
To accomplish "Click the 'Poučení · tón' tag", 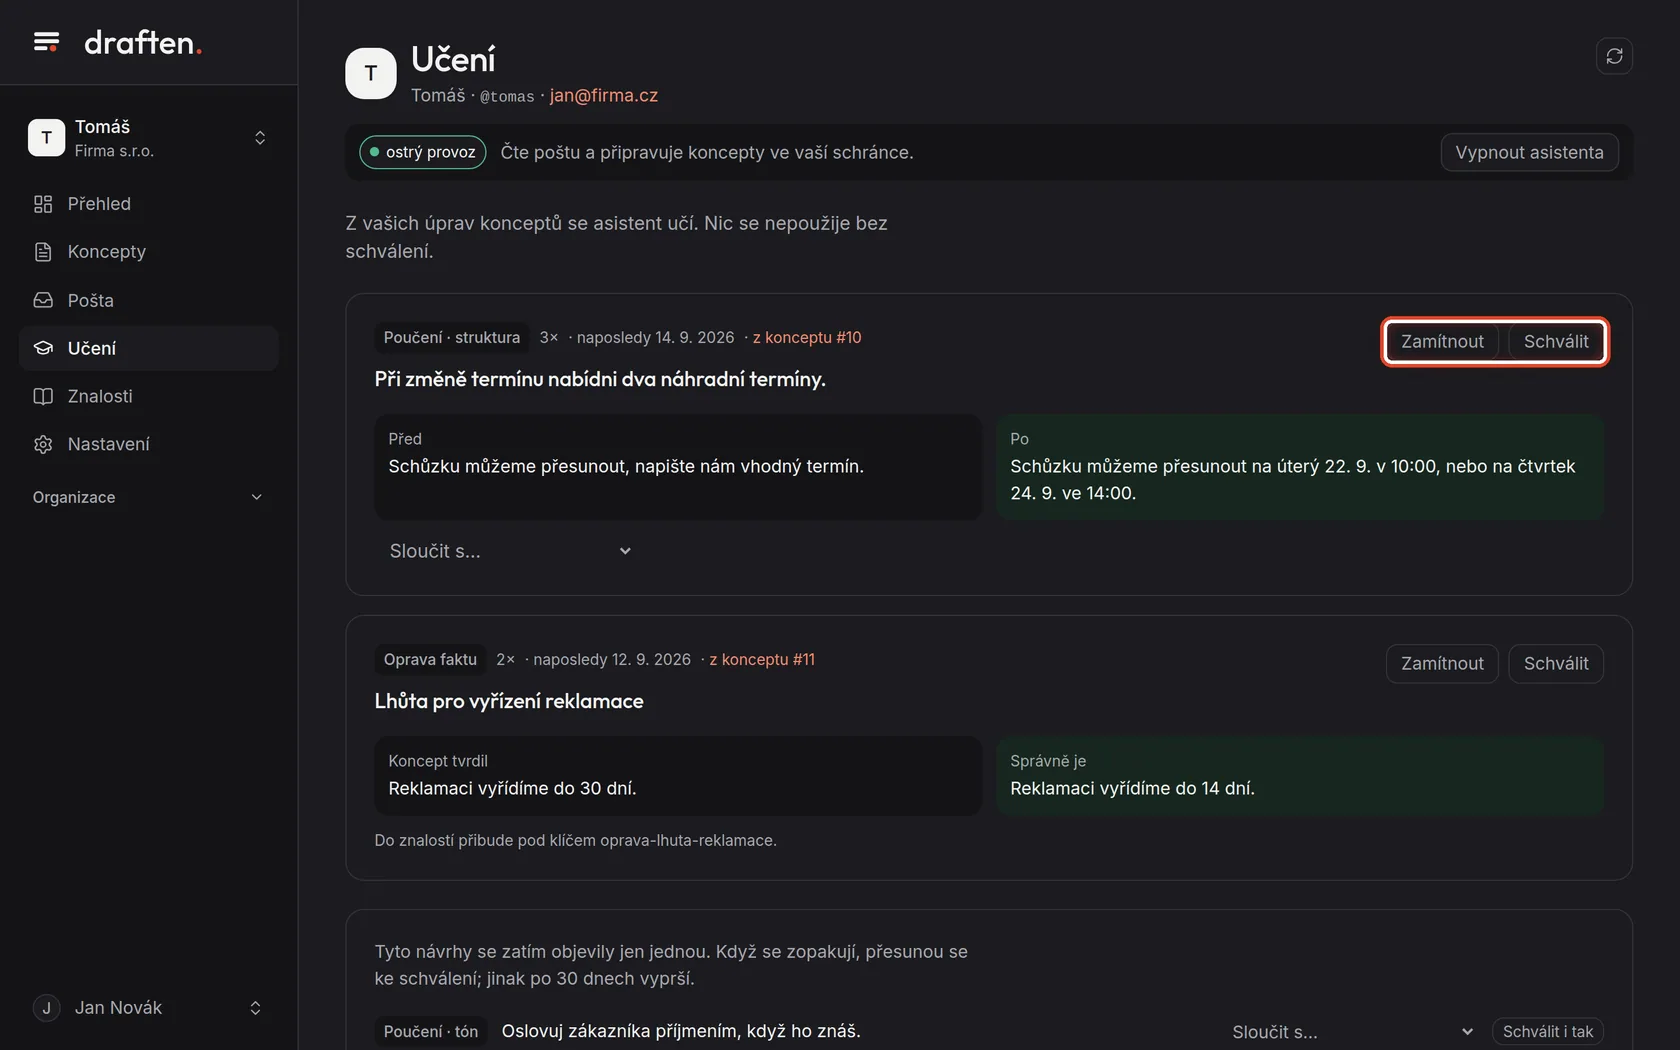I will click(x=431, y=1032).
